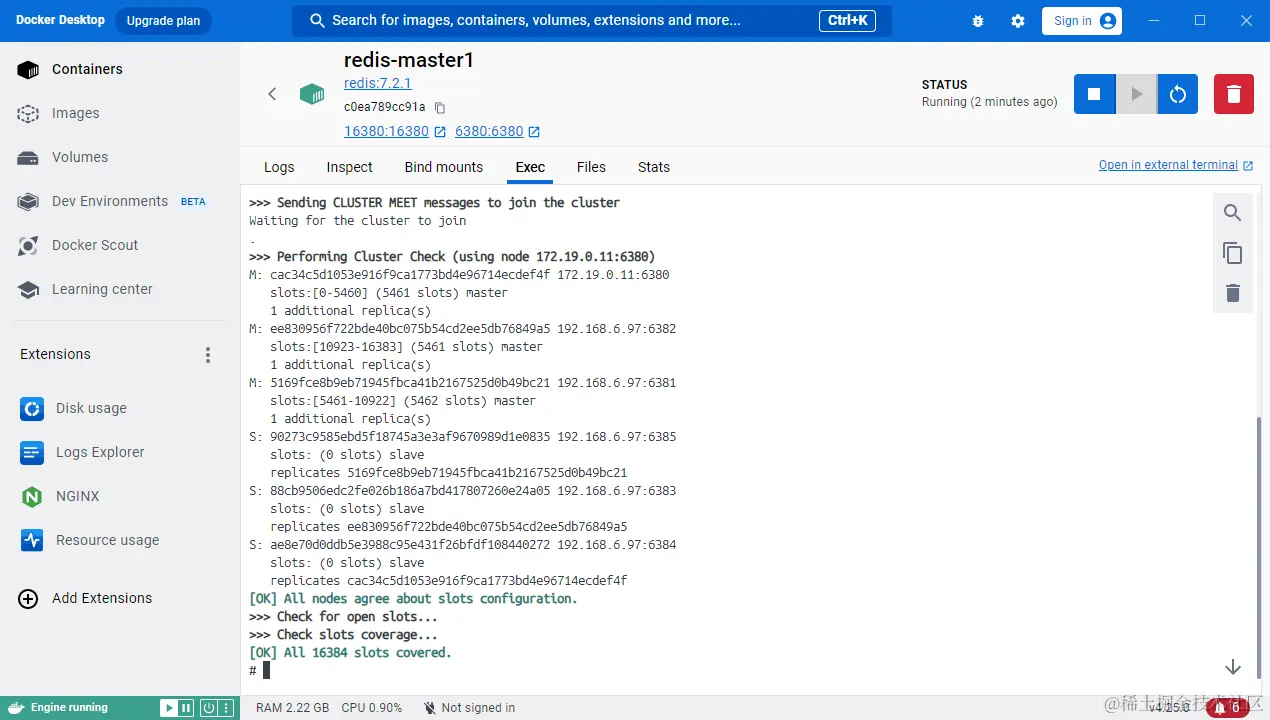Viewport: 1270px width, 720px height.
Task: Click the CPU 0.90% indicator
Action: tap(371, 708)
